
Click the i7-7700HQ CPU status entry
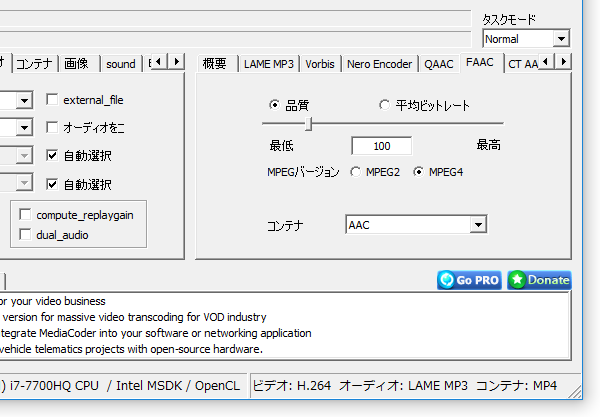tap(121, 386)
